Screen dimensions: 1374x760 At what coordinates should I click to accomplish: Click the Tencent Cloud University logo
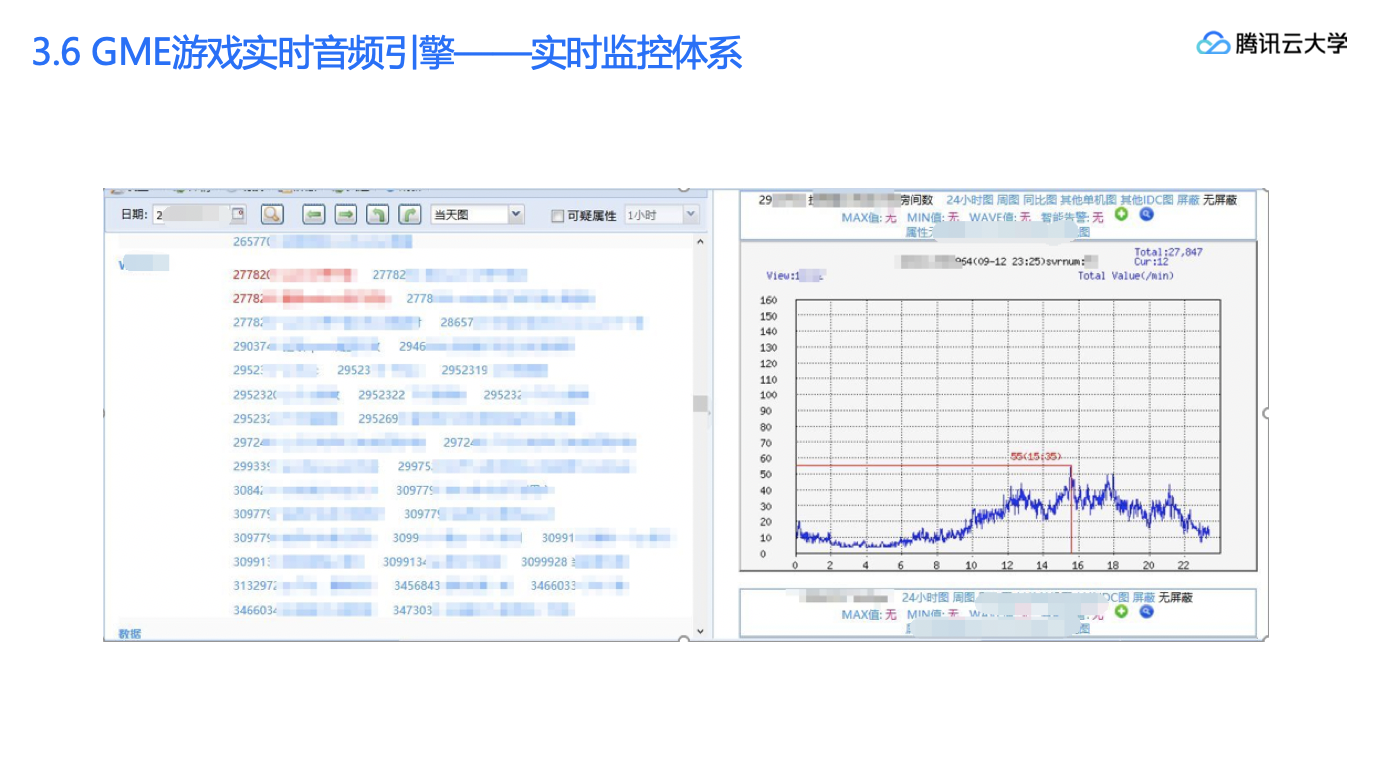(x=1272, y=43)
